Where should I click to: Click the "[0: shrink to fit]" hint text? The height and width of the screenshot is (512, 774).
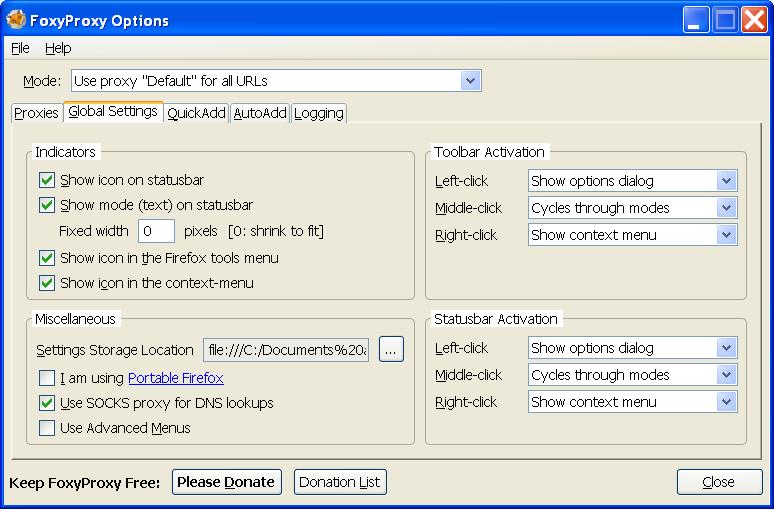(276, 231)
